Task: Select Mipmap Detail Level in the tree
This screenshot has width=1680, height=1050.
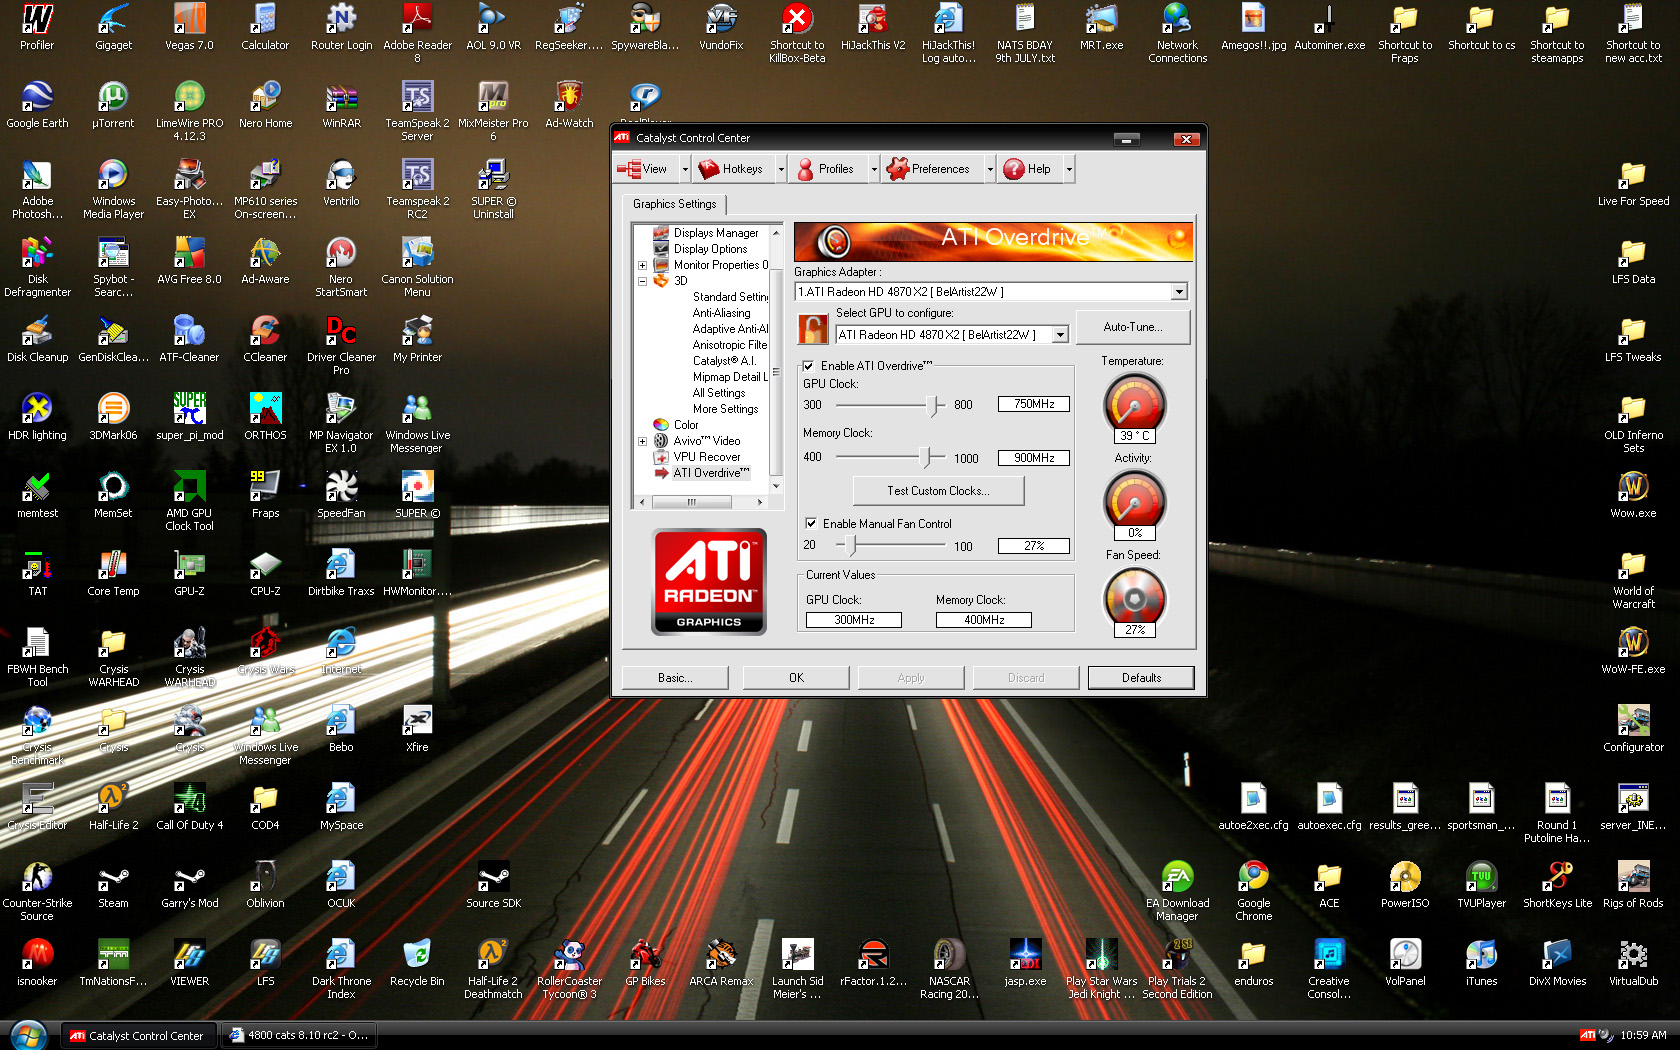Action: tap(730, 377)
